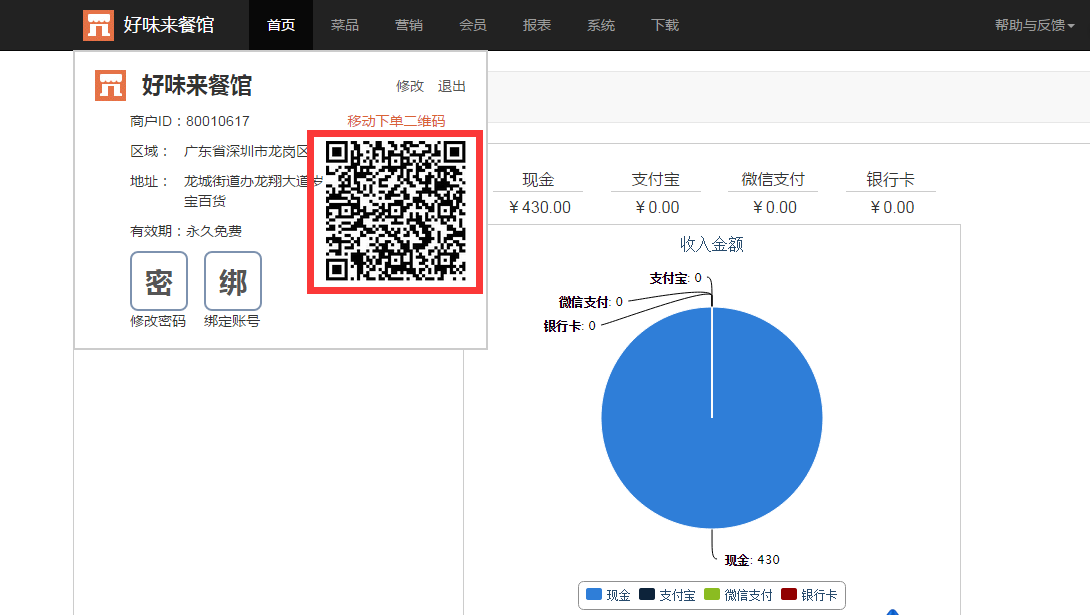Toggle 支付宝 dark legend swatch
Viewport: 1090px width, 615px height.
[x=646, y=594]
